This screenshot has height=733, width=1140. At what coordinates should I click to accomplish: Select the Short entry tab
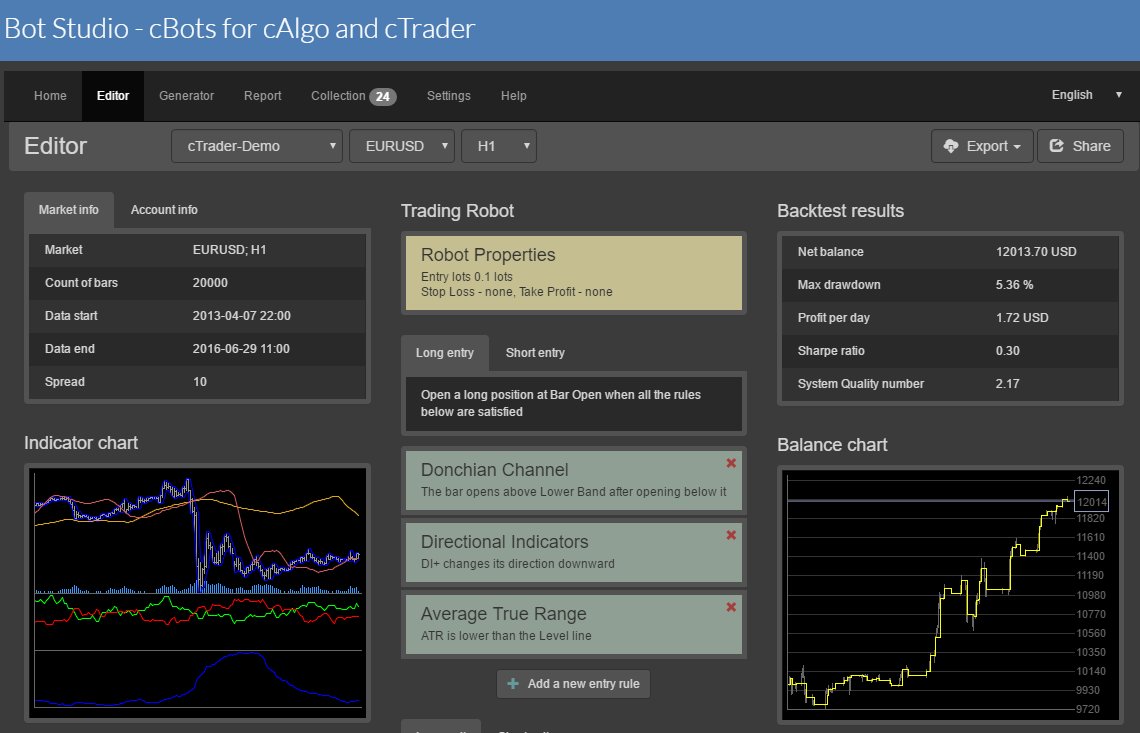point(535,353)
